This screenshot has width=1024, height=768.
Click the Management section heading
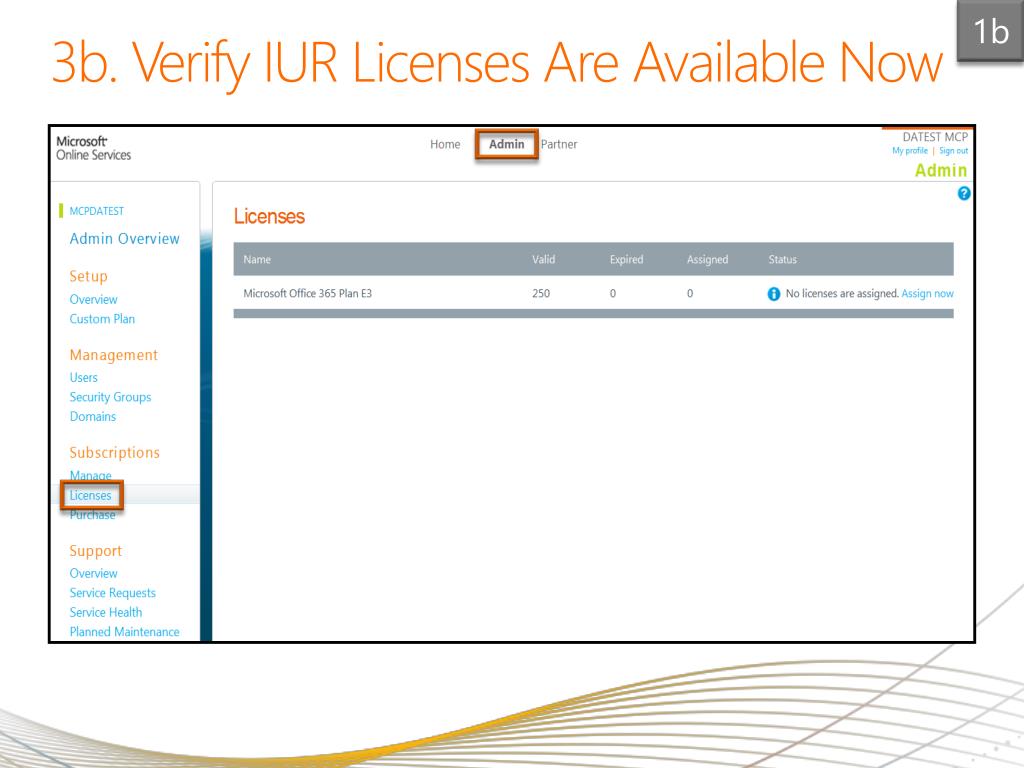(x=114, y=355)
